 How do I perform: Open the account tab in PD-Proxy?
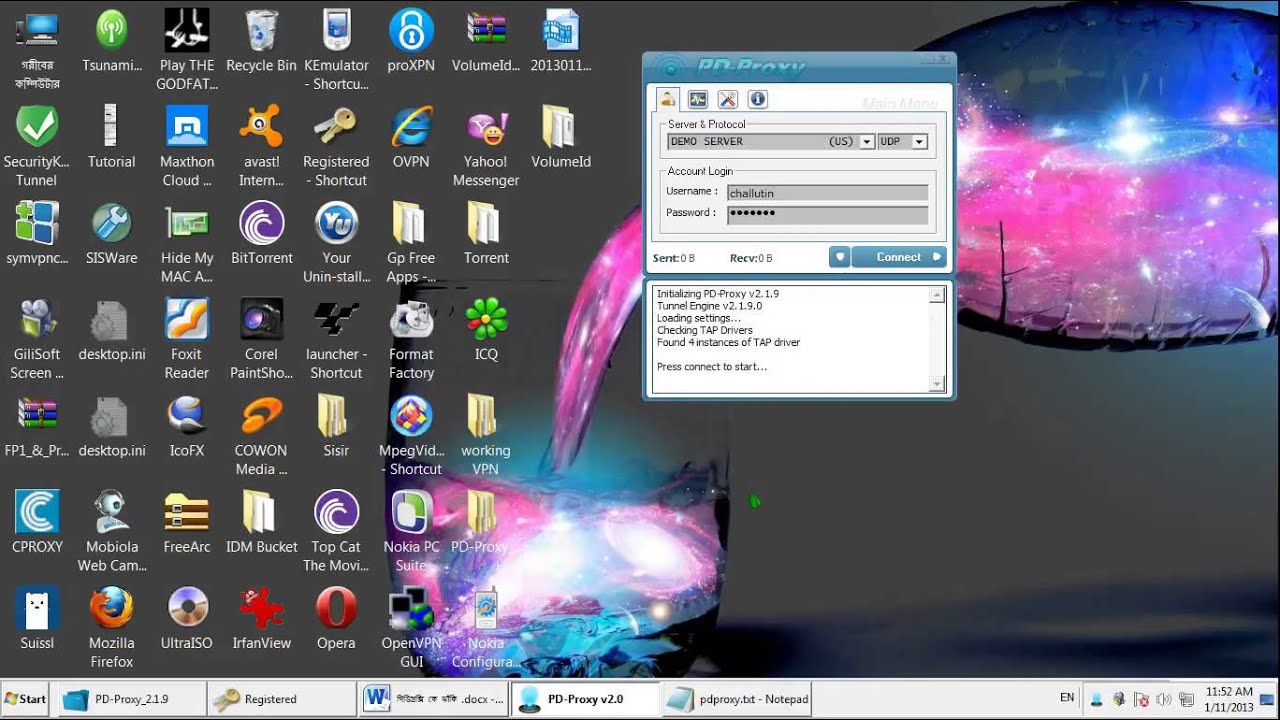pos(668,99)
